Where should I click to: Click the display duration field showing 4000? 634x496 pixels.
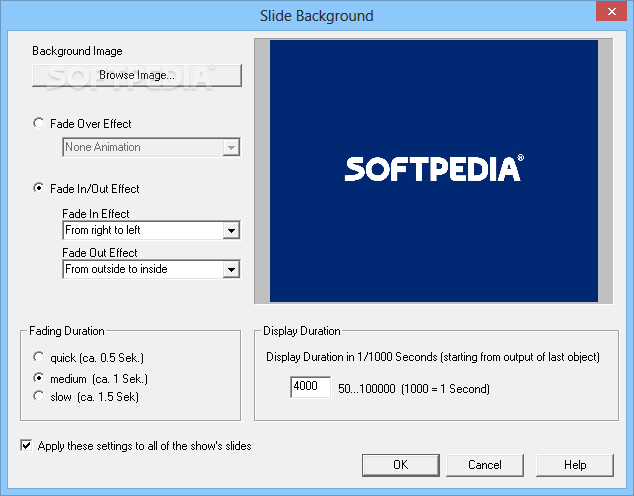point(311,387)
